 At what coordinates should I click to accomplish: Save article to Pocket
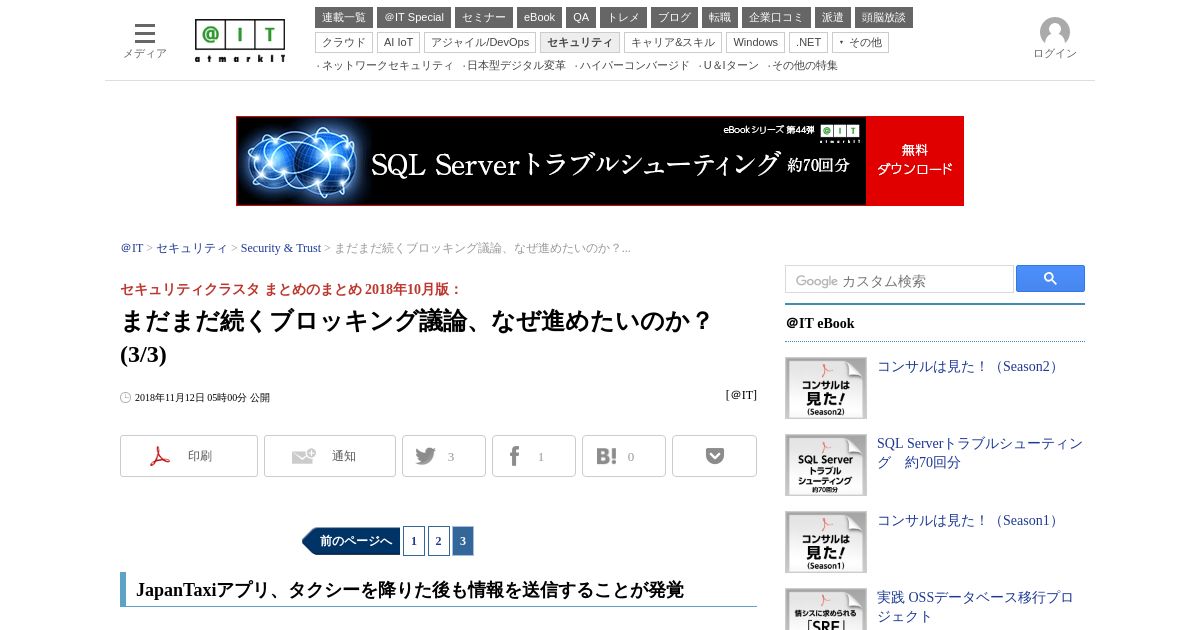714,456
